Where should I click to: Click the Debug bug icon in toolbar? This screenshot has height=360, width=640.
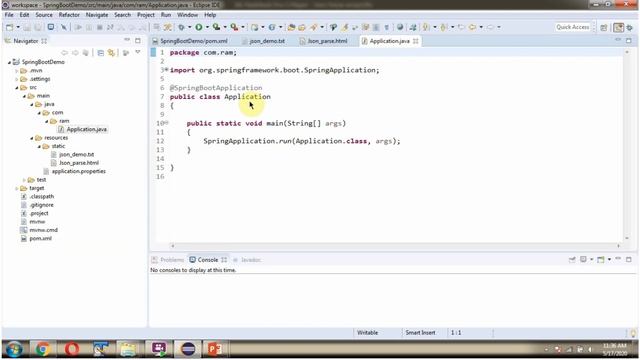[x=181, y=27]
